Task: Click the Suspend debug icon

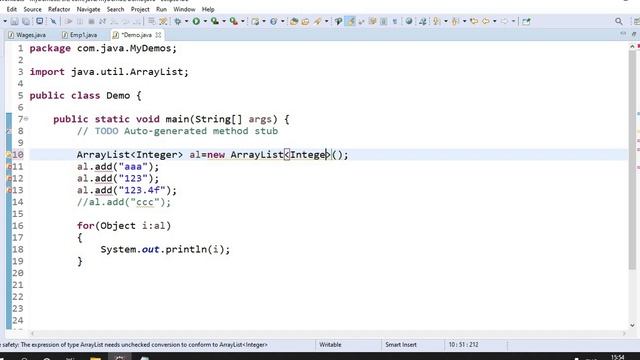Action: pos(80,21)
